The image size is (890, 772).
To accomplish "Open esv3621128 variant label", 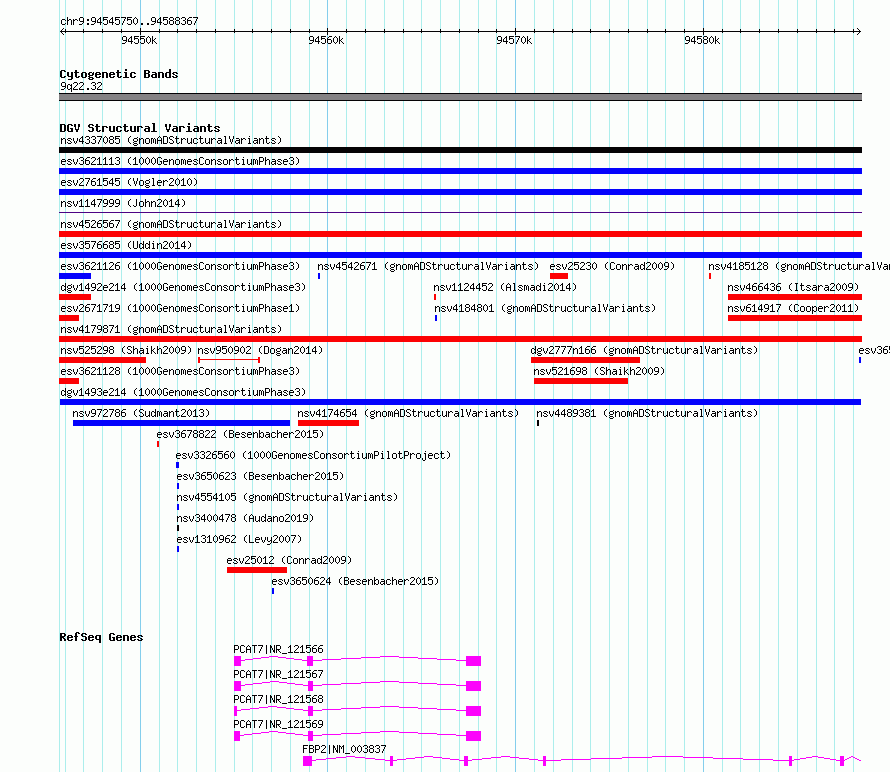I will pos(180,371).
